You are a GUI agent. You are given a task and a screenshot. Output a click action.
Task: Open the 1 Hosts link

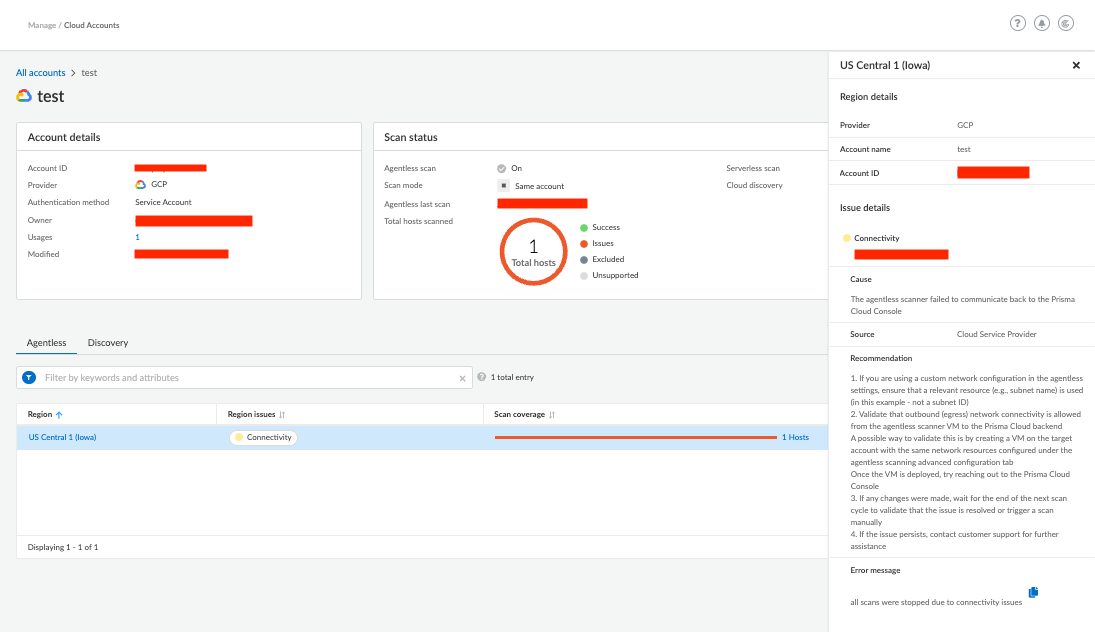[x=795, y=437]
